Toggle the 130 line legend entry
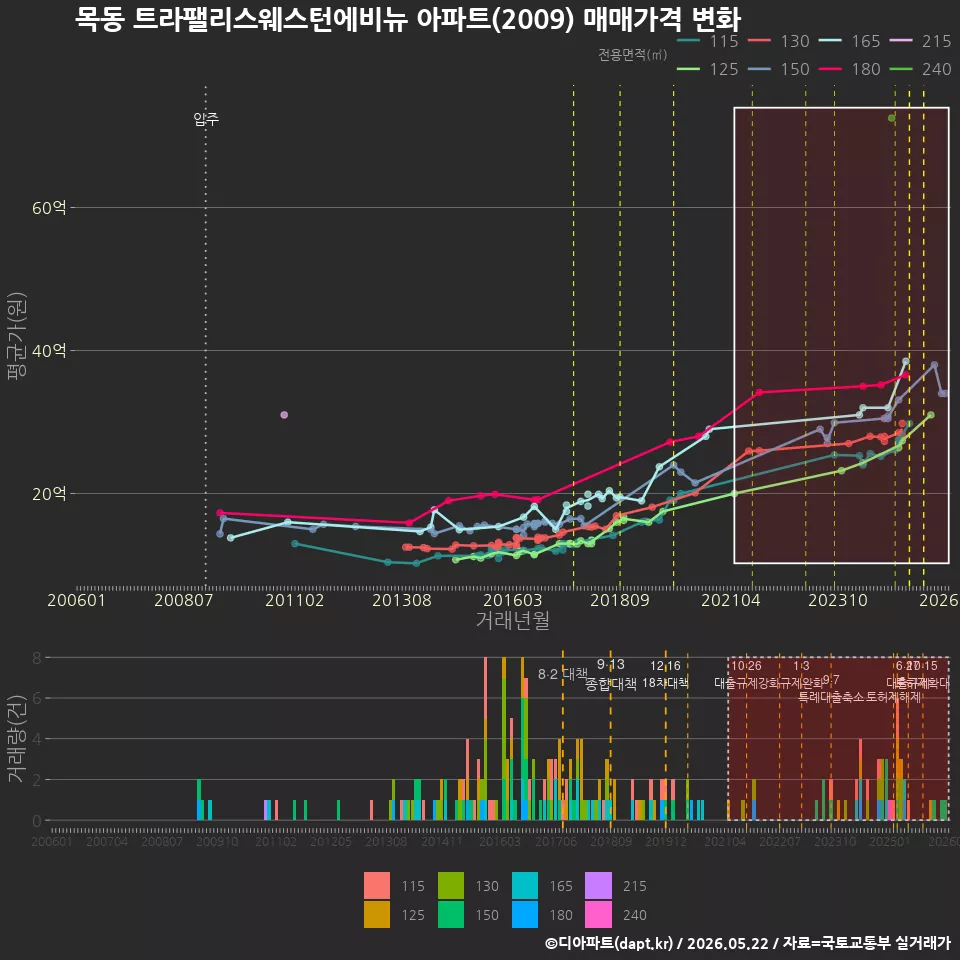960x960 pixels. (x=779, y=41)
